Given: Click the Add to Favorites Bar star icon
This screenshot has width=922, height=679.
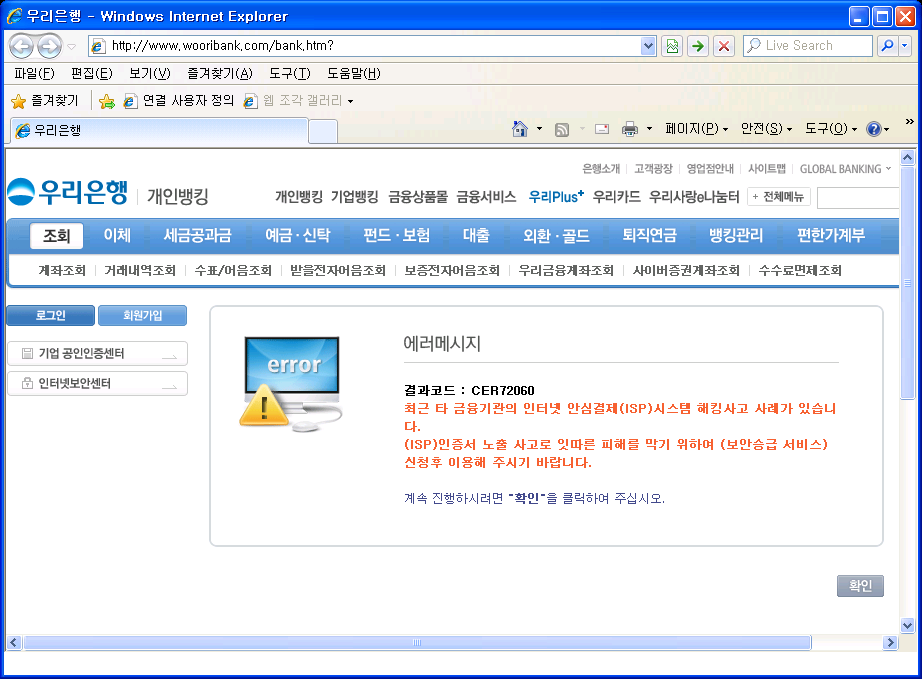Looking at the screenshot, I should [x=107, y=102].
